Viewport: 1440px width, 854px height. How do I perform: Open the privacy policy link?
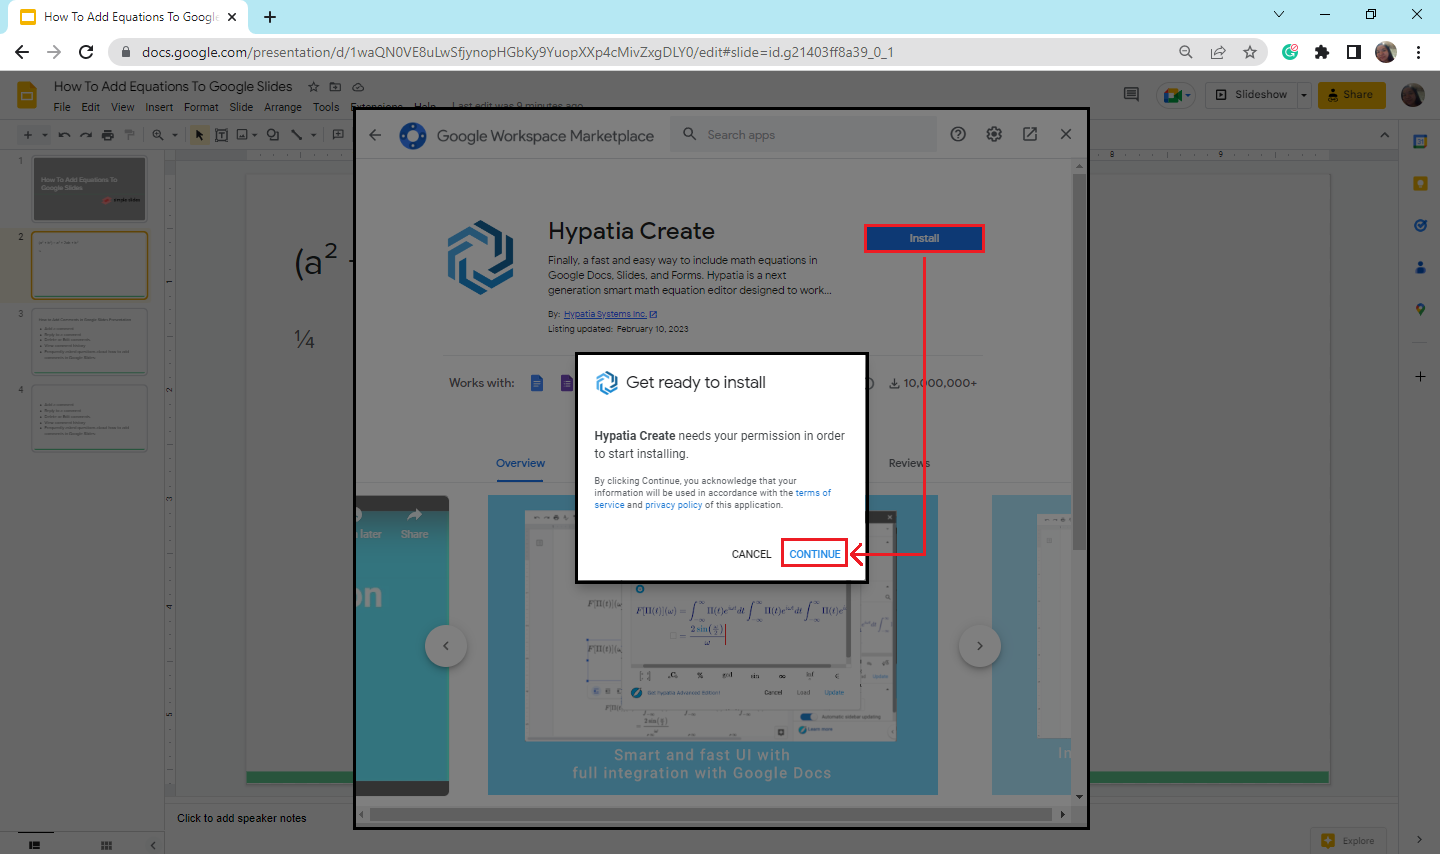(x=673, y=505)
